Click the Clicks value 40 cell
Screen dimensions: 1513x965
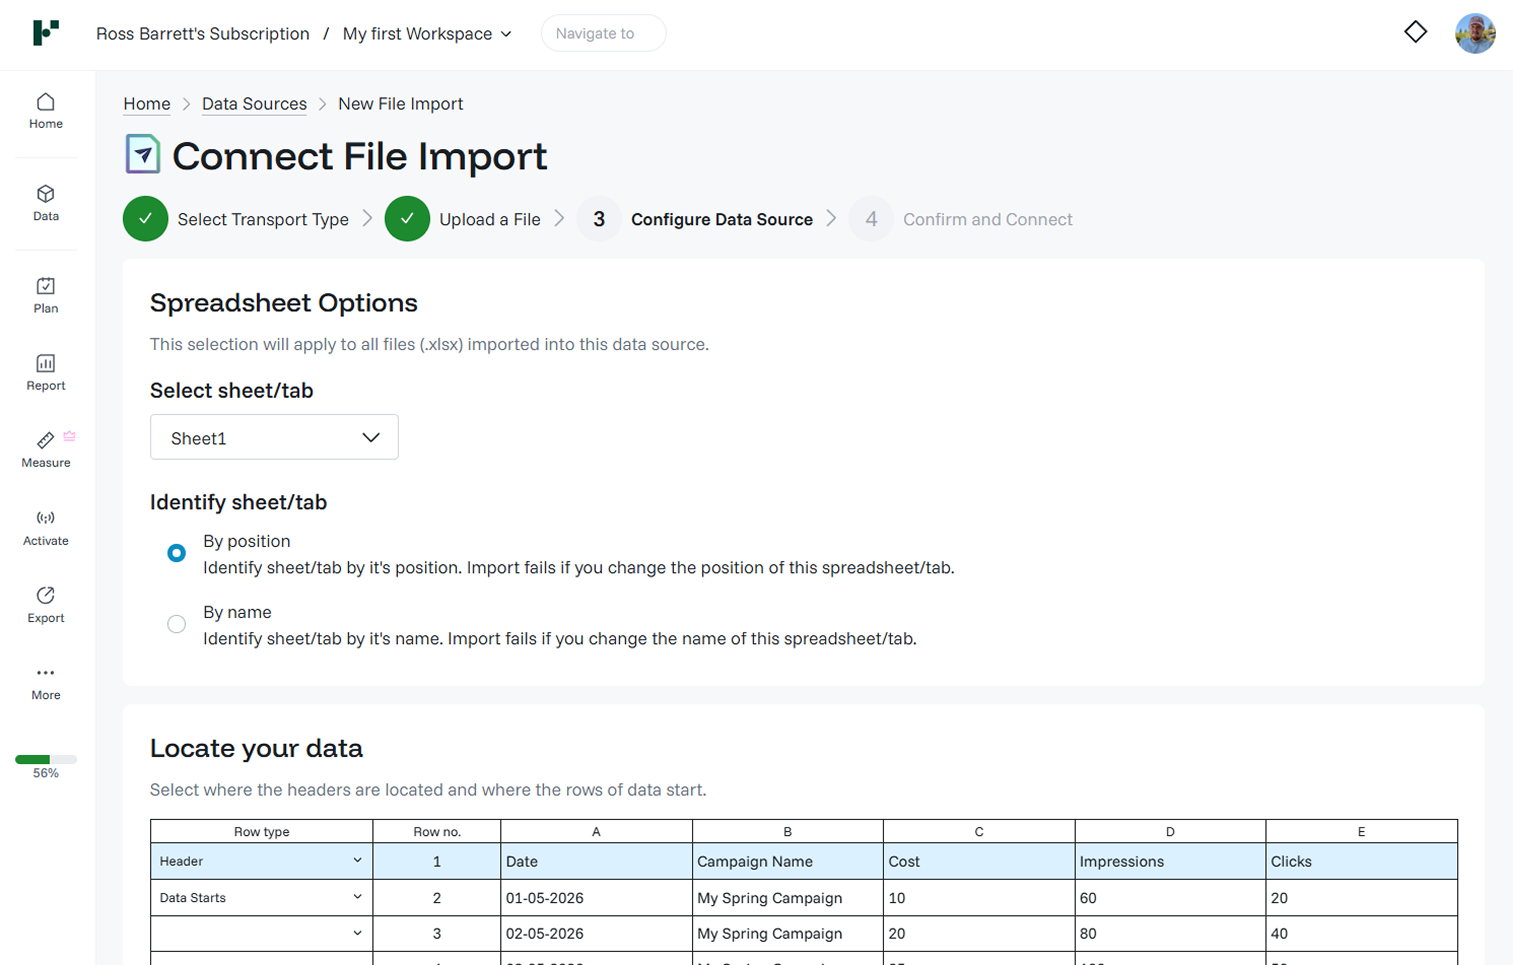[x=1361, y=934]
